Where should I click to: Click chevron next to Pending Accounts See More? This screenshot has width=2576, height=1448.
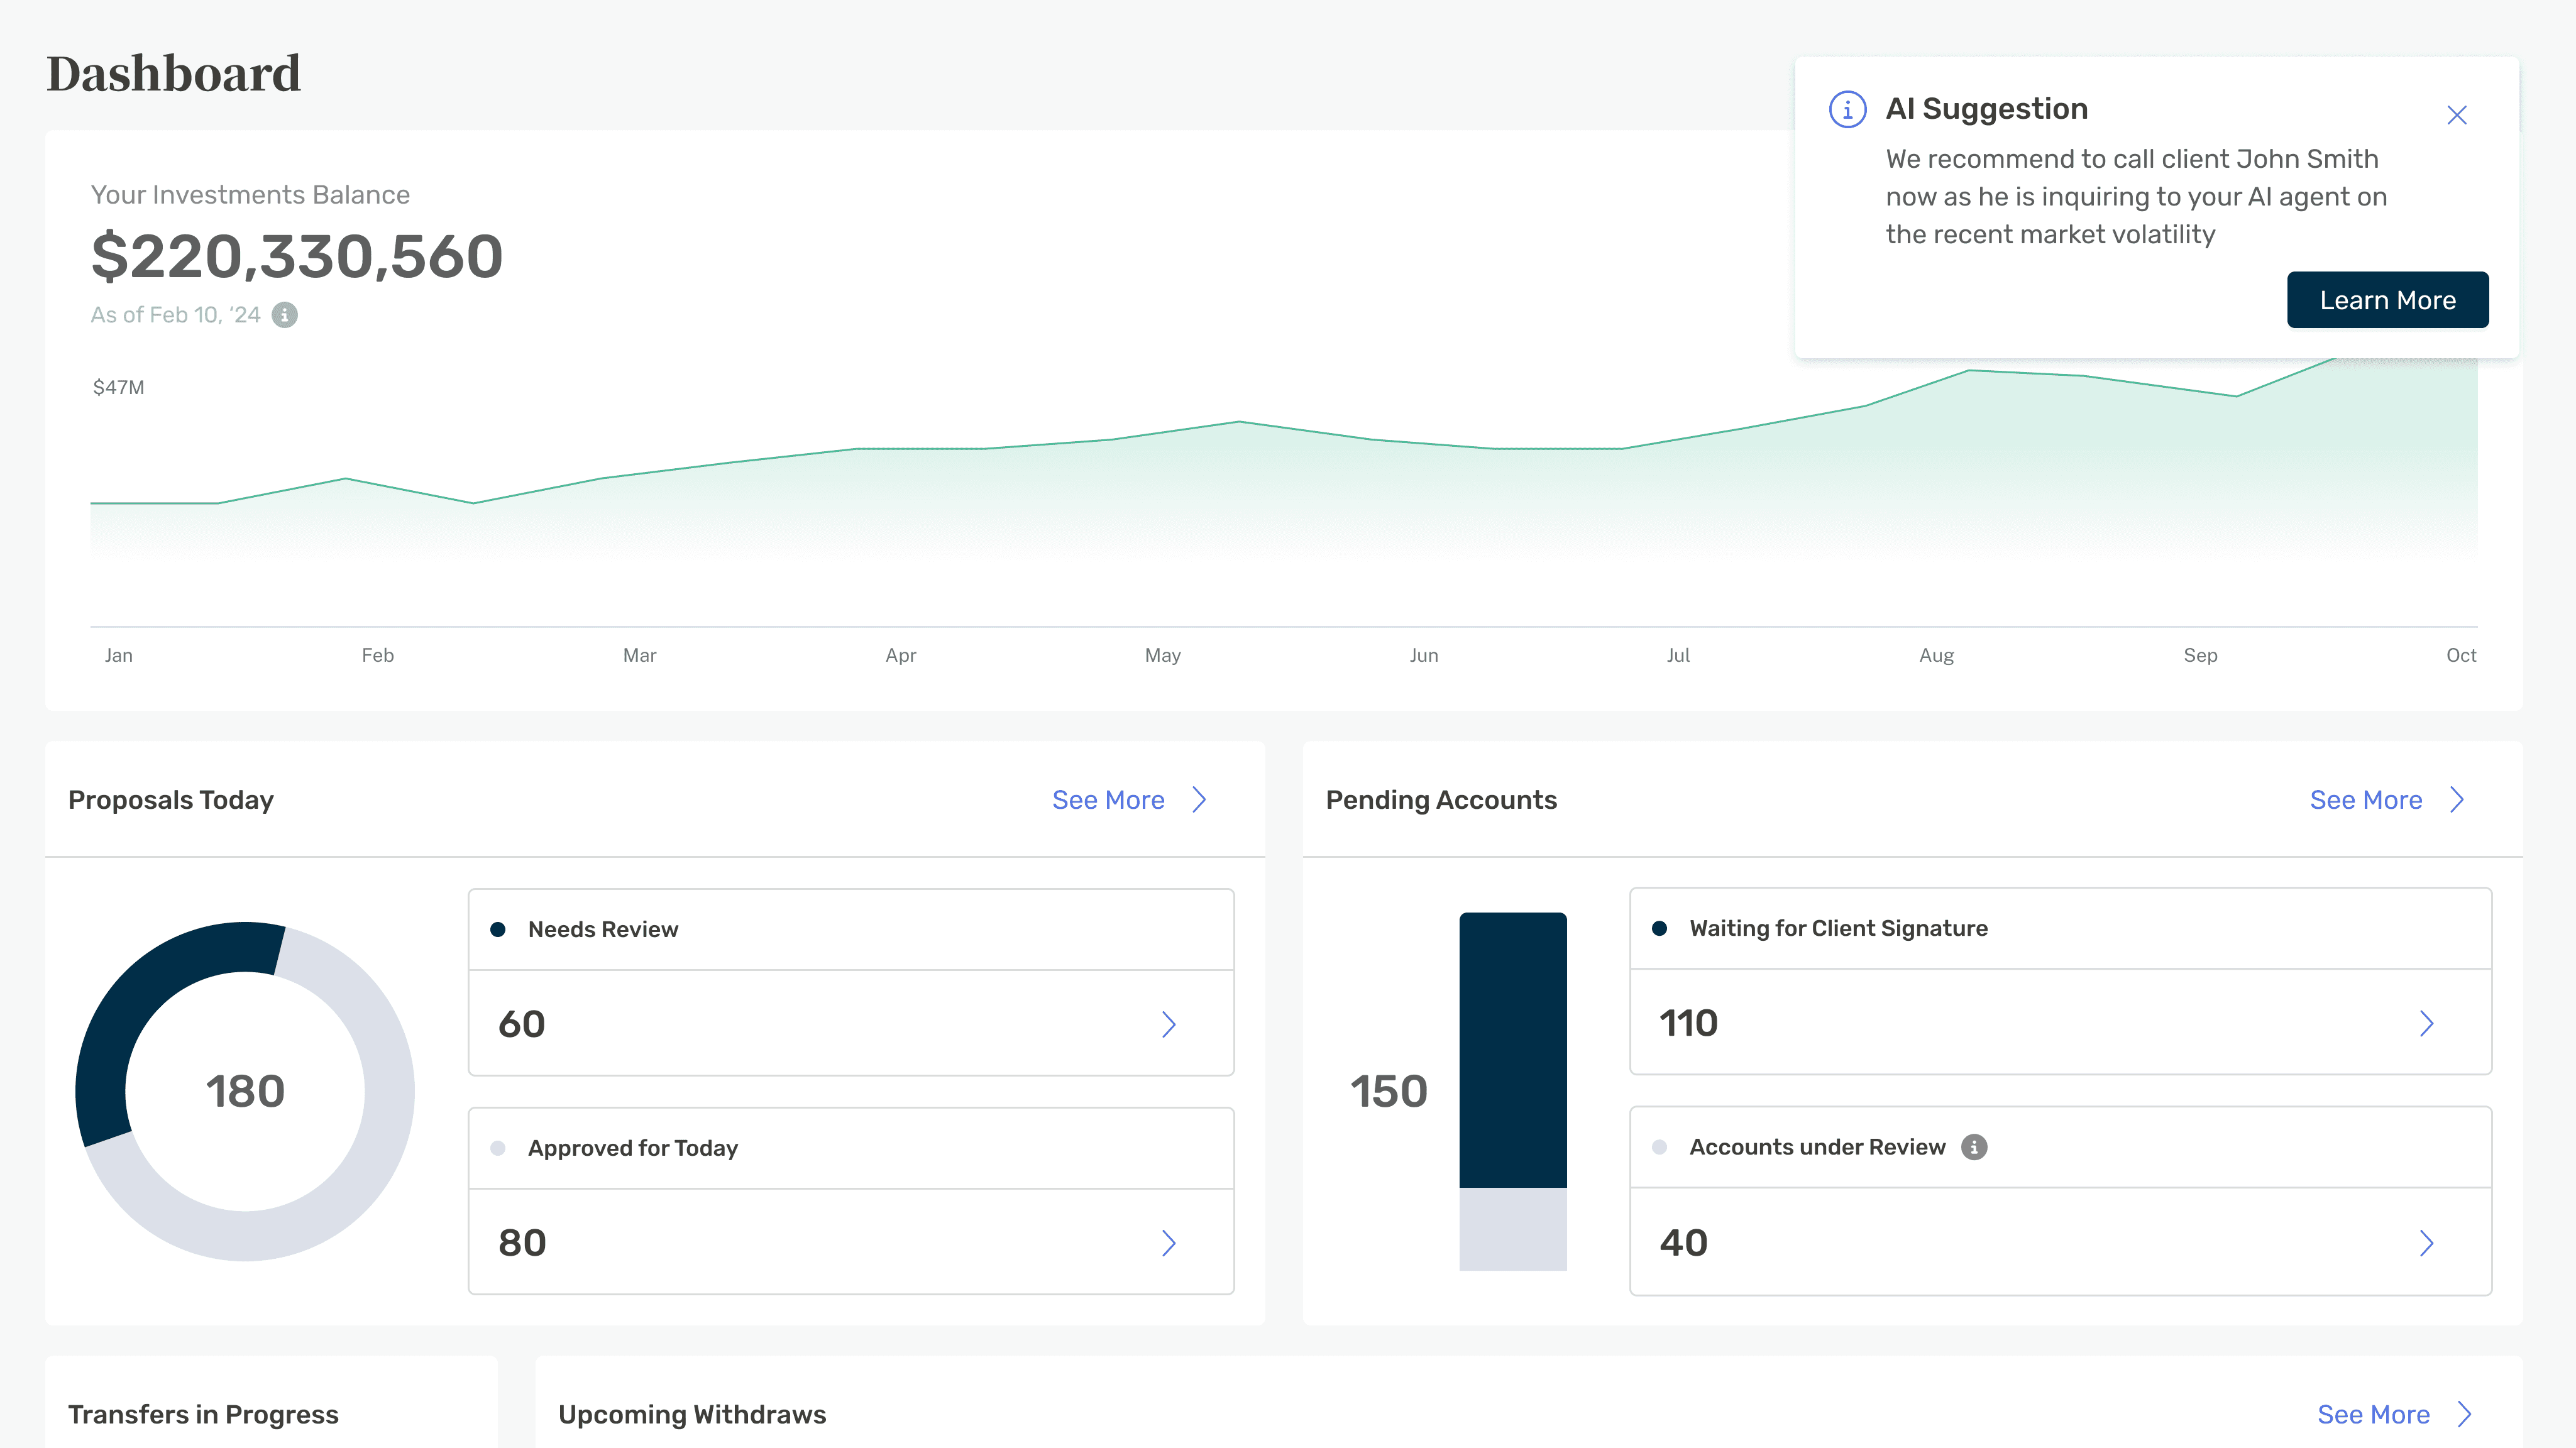point(2457,800)
